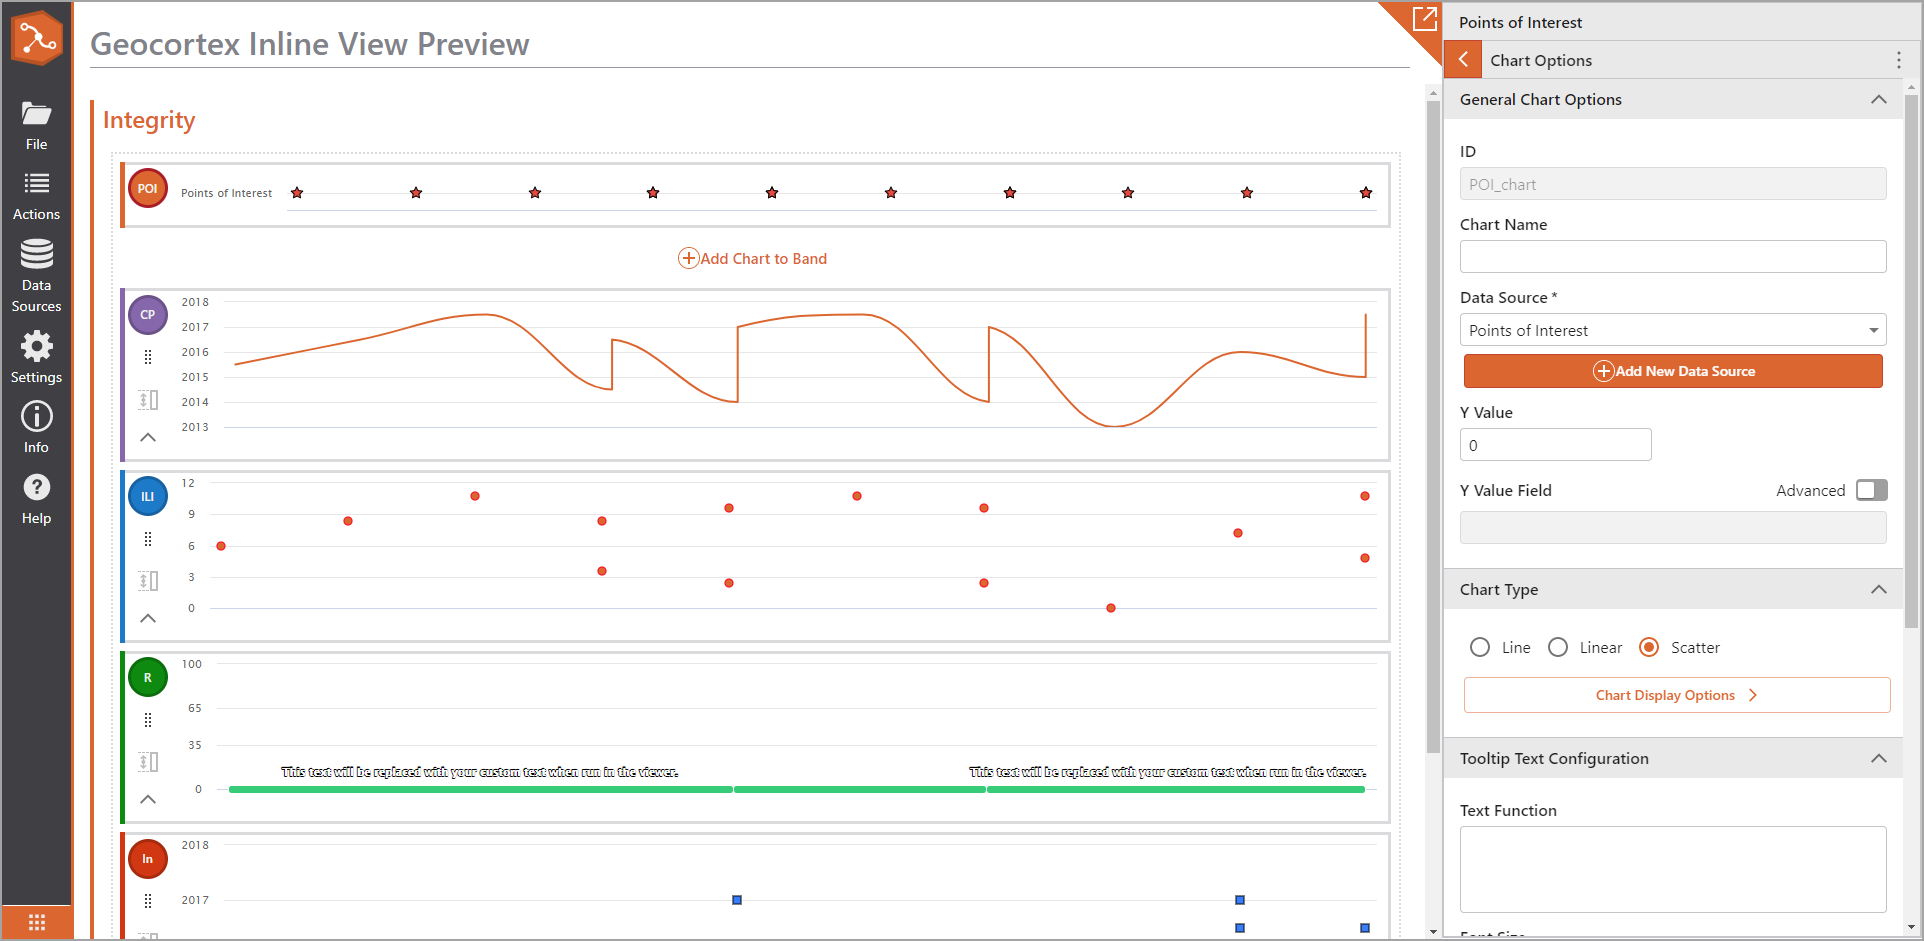Open Chart Display Options
Image resolution: width=1924 pixels, height=941 pixels.
click(x=1677, y=695)
